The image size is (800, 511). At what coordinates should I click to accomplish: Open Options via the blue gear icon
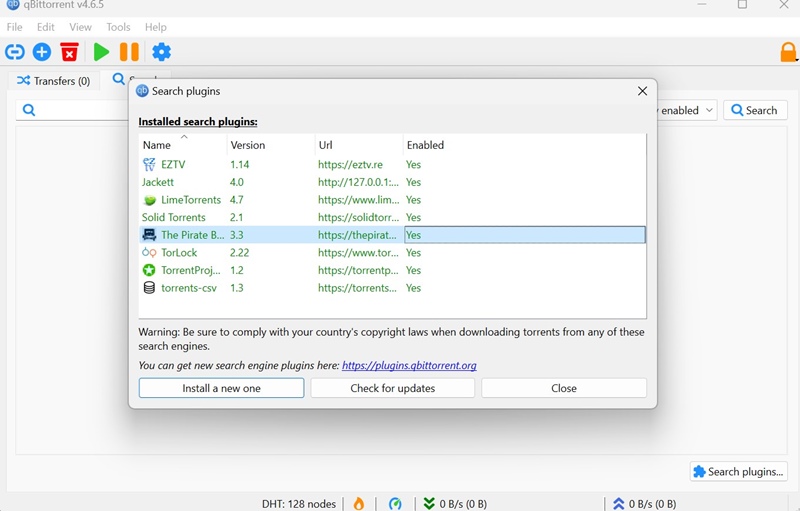161,52
